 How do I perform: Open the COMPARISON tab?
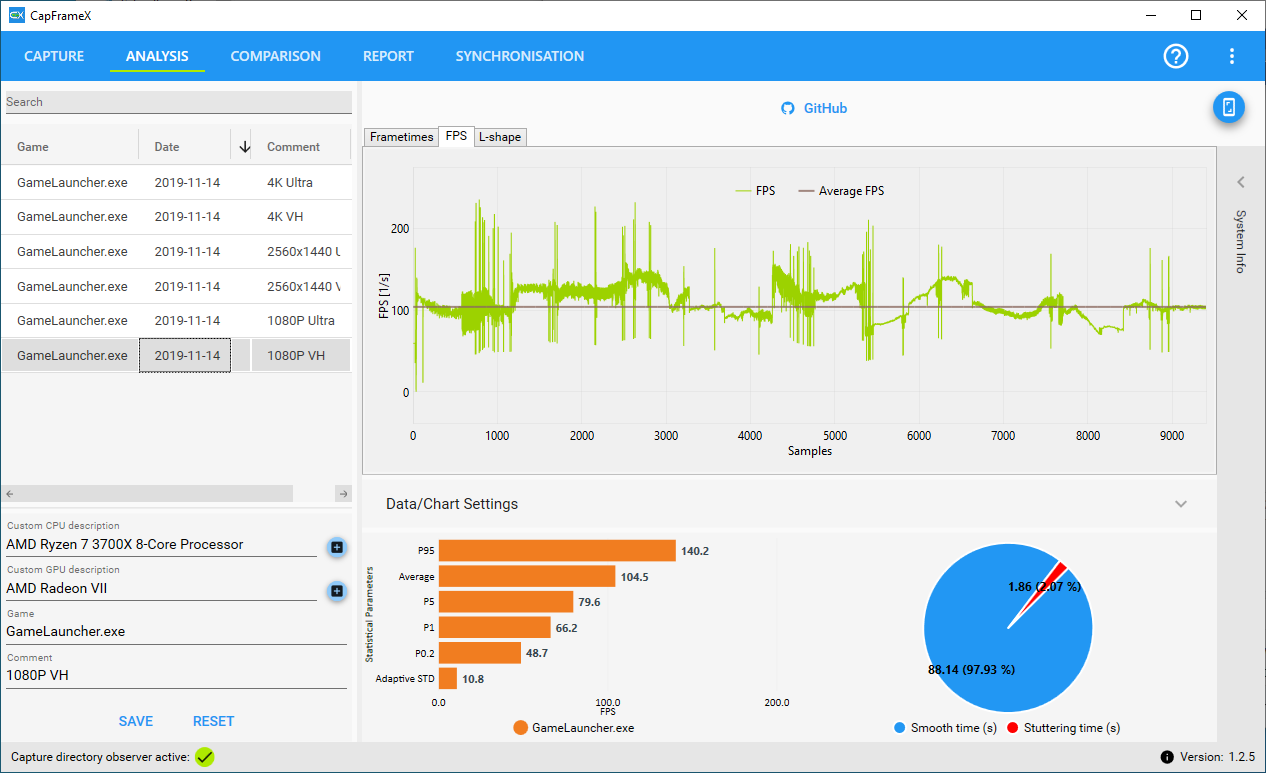(x=276, y=56)
